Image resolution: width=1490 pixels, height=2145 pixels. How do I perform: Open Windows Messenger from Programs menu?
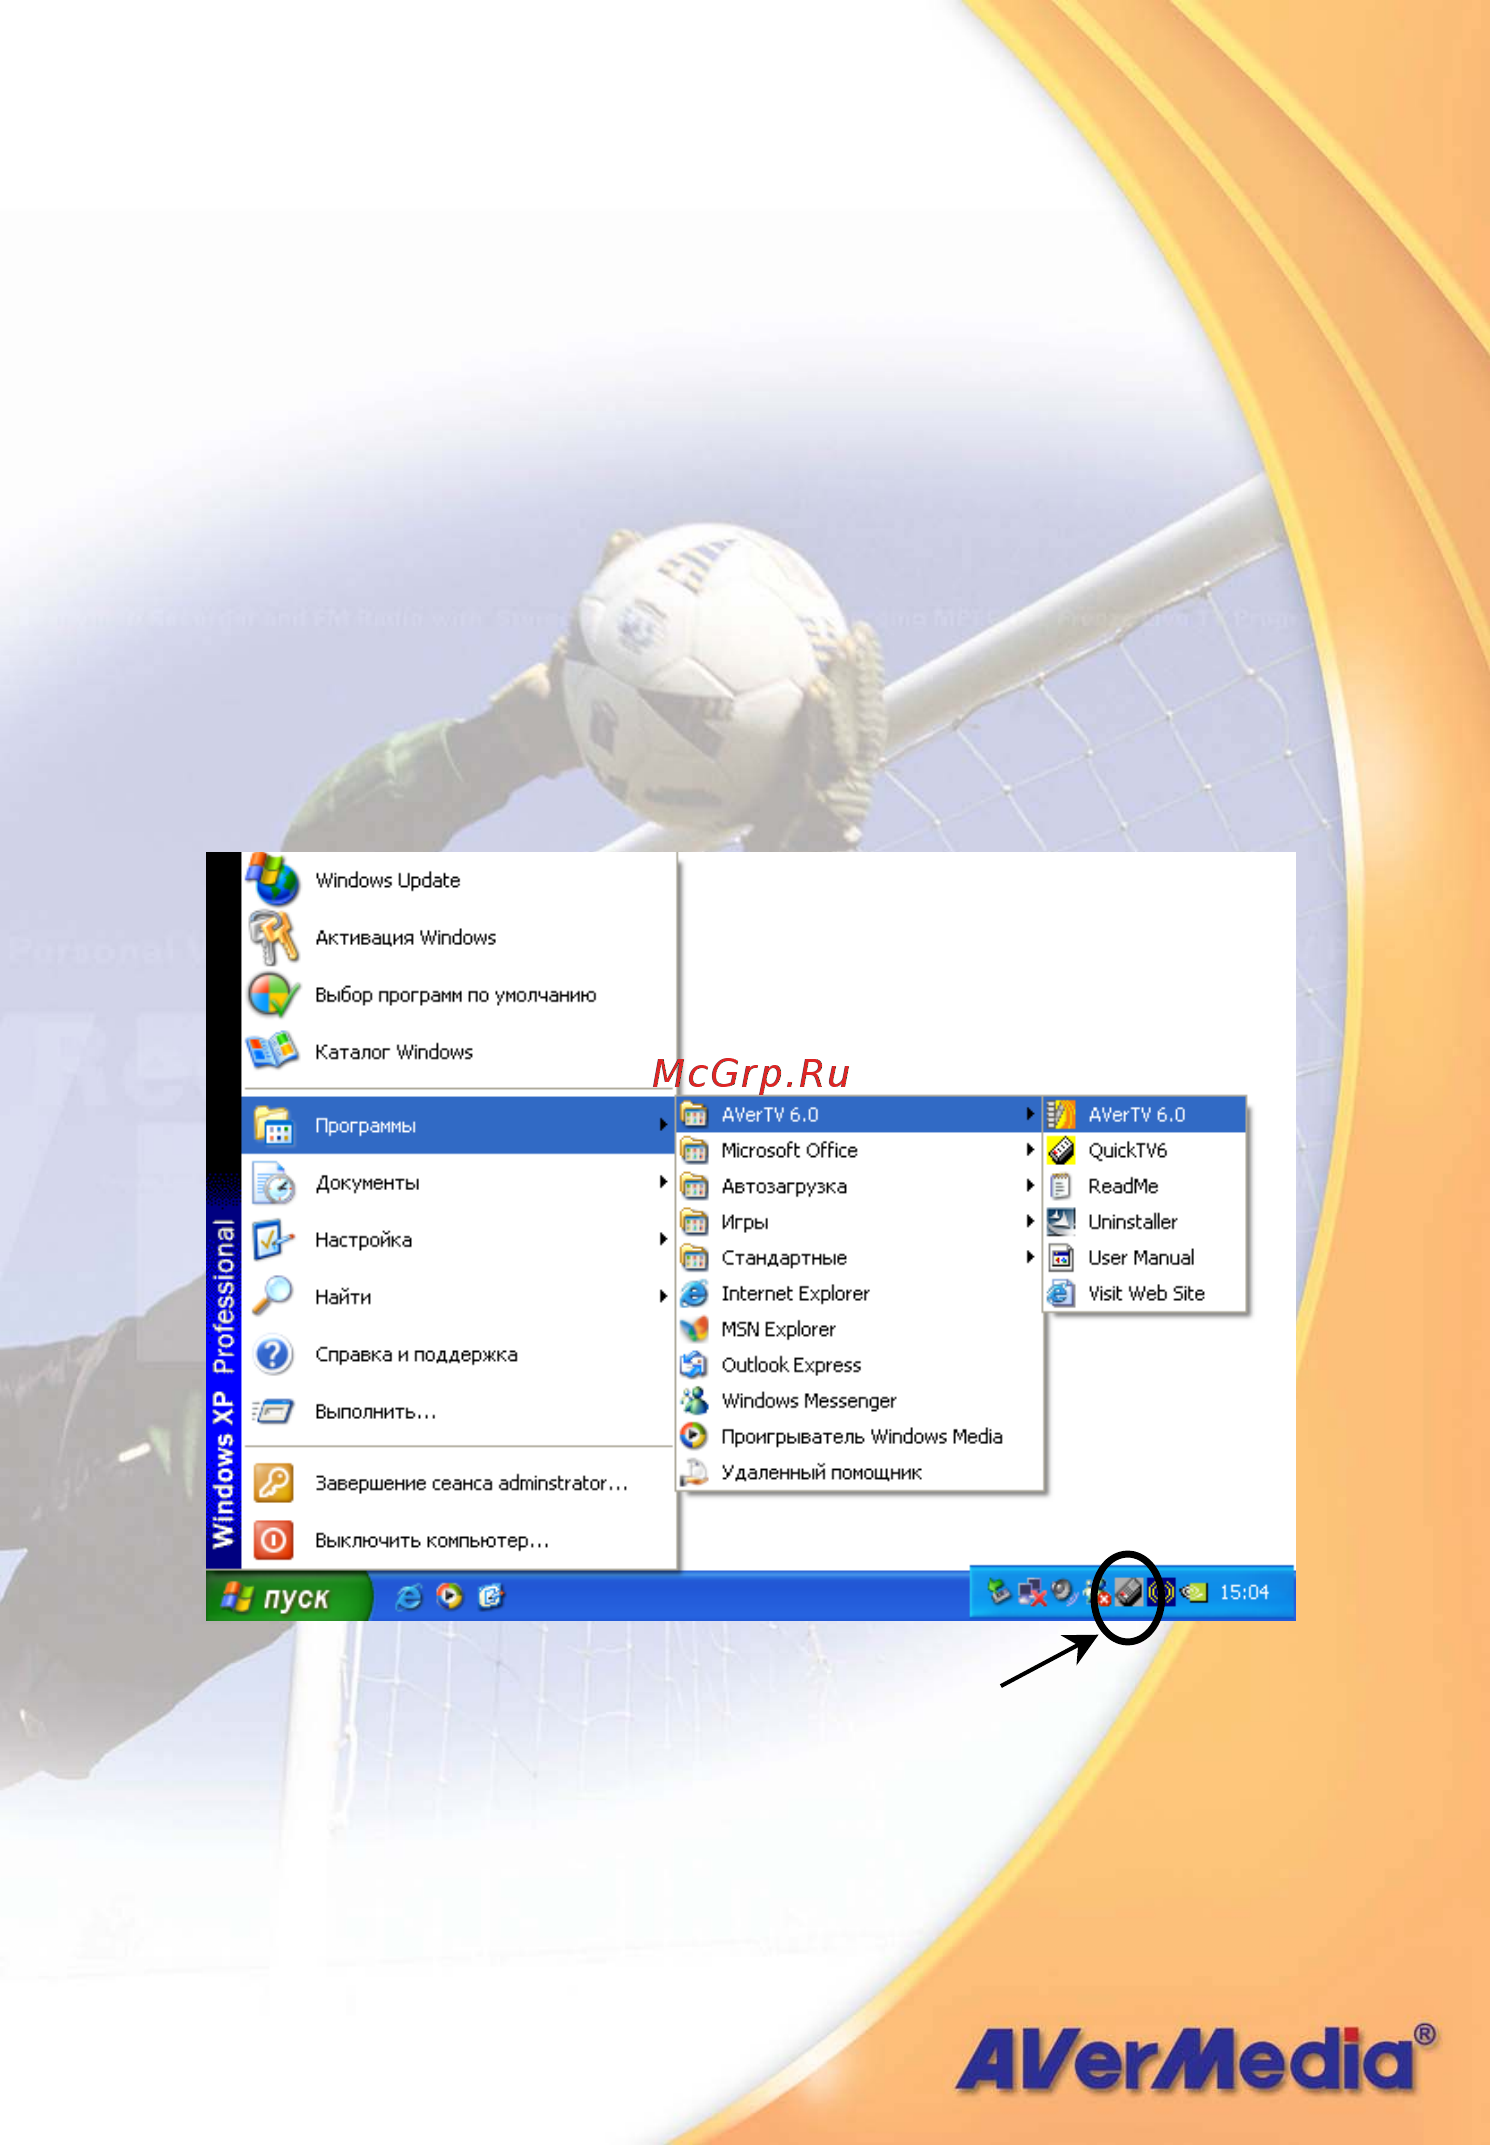coord(859,1401)
